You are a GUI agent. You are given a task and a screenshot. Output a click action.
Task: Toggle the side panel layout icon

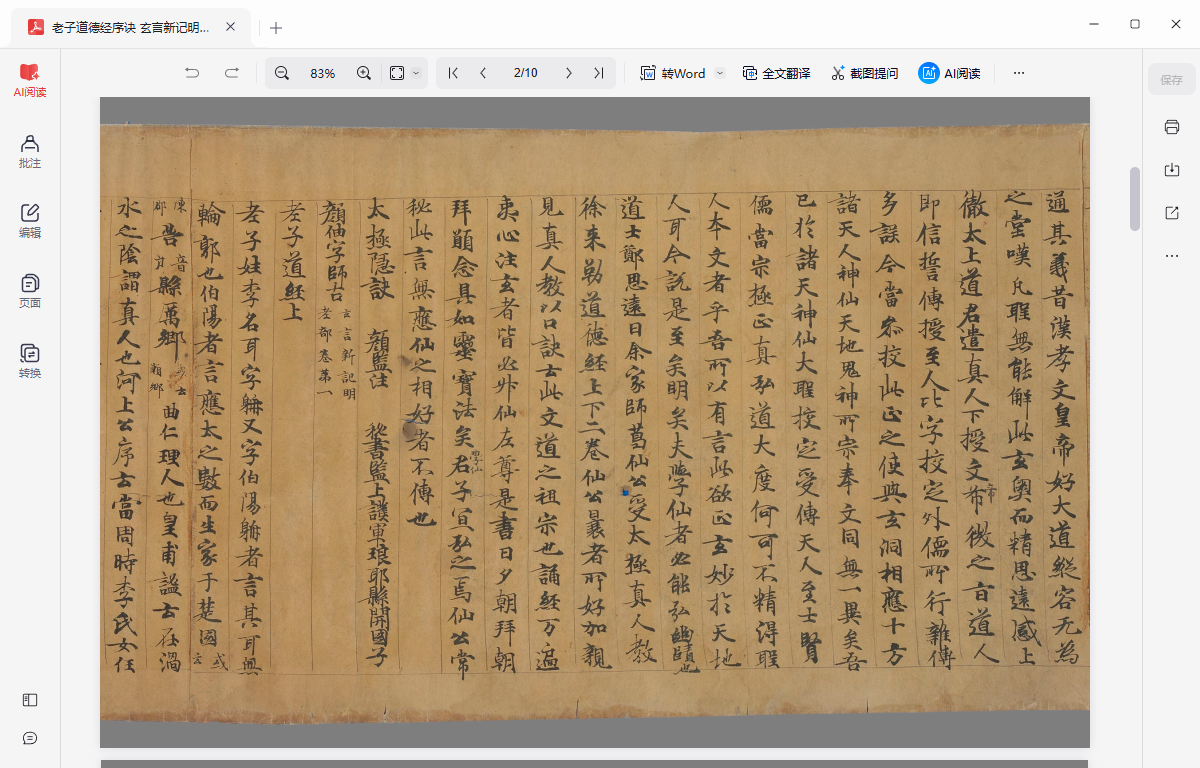[x=30, y=701]
